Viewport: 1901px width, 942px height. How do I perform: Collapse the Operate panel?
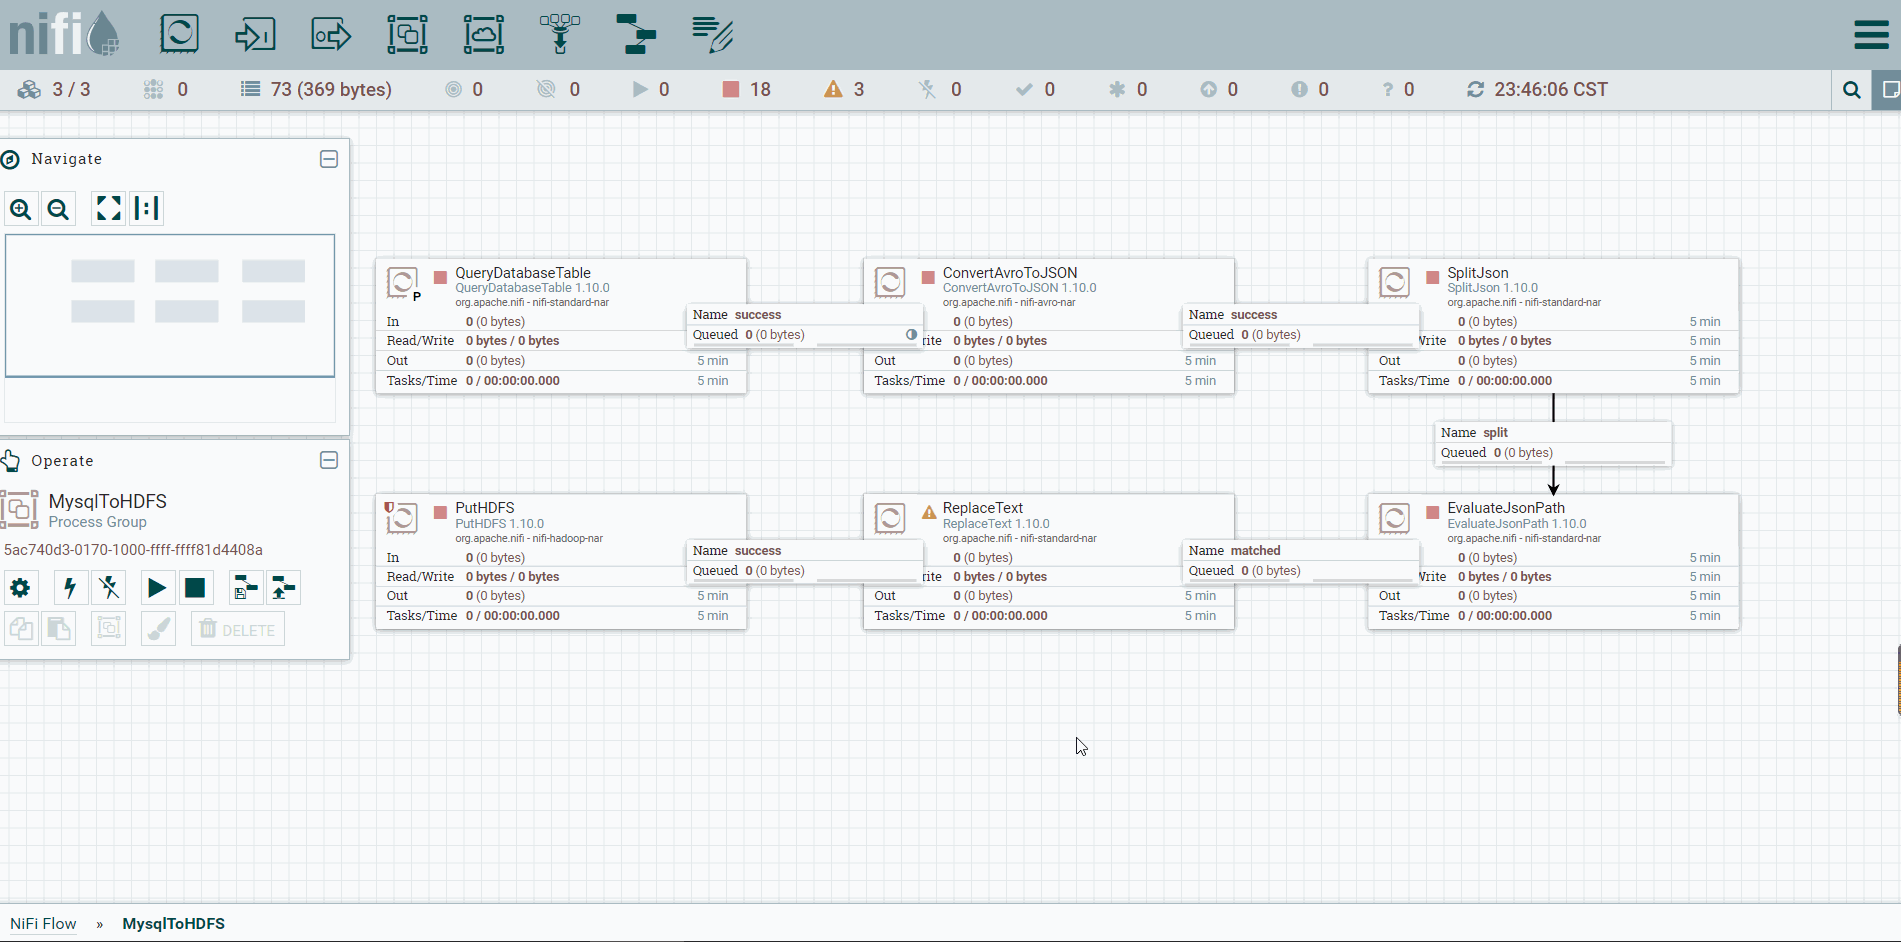point(329,460)
